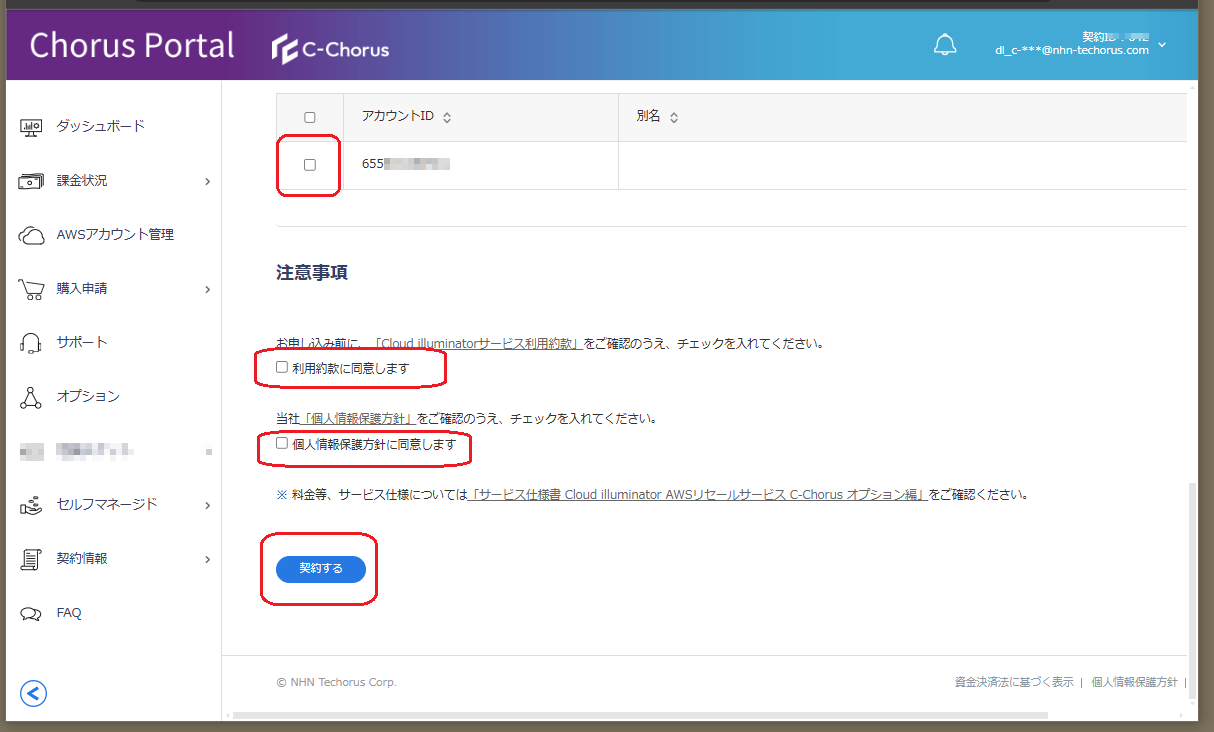Collapse sidebar with the back arrow icon

(x=33, y=693)
